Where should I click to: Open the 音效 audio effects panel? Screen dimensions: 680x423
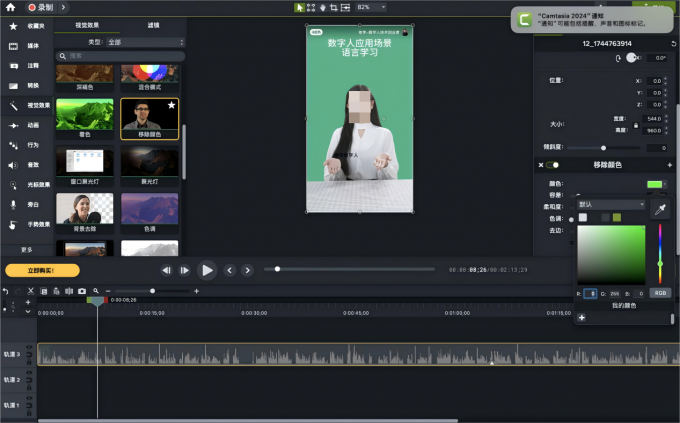[27, 165]
